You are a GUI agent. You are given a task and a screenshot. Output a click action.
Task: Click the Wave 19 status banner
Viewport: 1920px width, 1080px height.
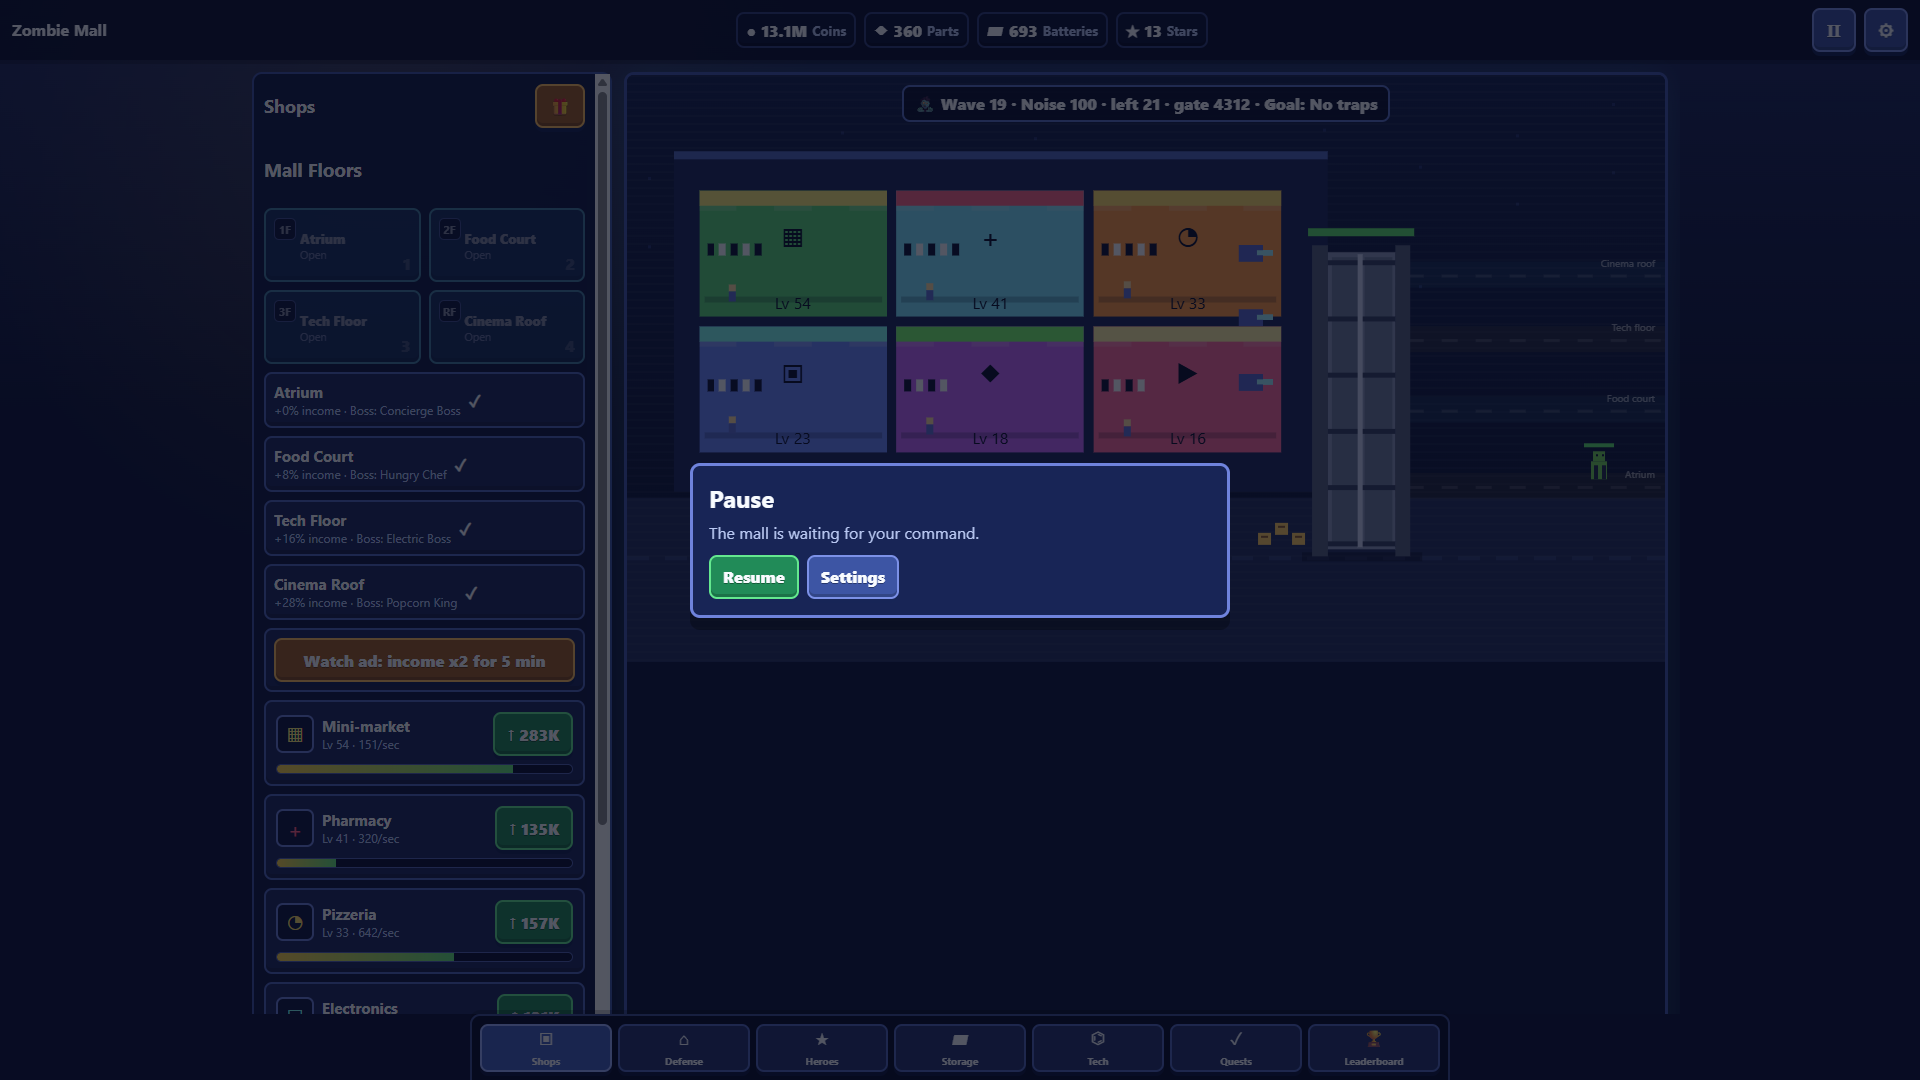pyautogui.click(x=1146, y=104)
